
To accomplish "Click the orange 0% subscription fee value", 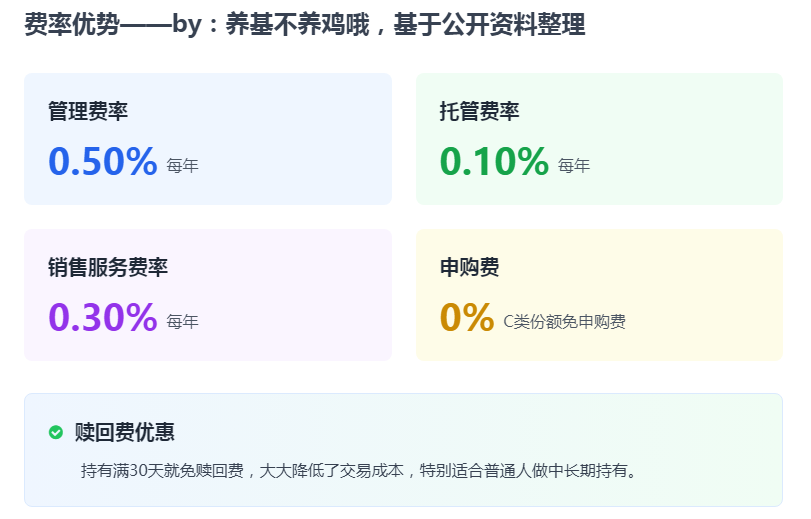I will click(467, 317).
